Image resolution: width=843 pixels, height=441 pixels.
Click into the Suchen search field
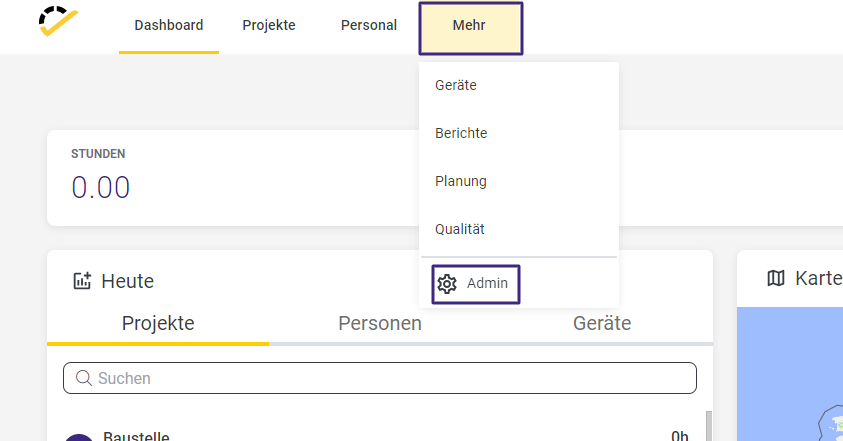coord(380,378)
